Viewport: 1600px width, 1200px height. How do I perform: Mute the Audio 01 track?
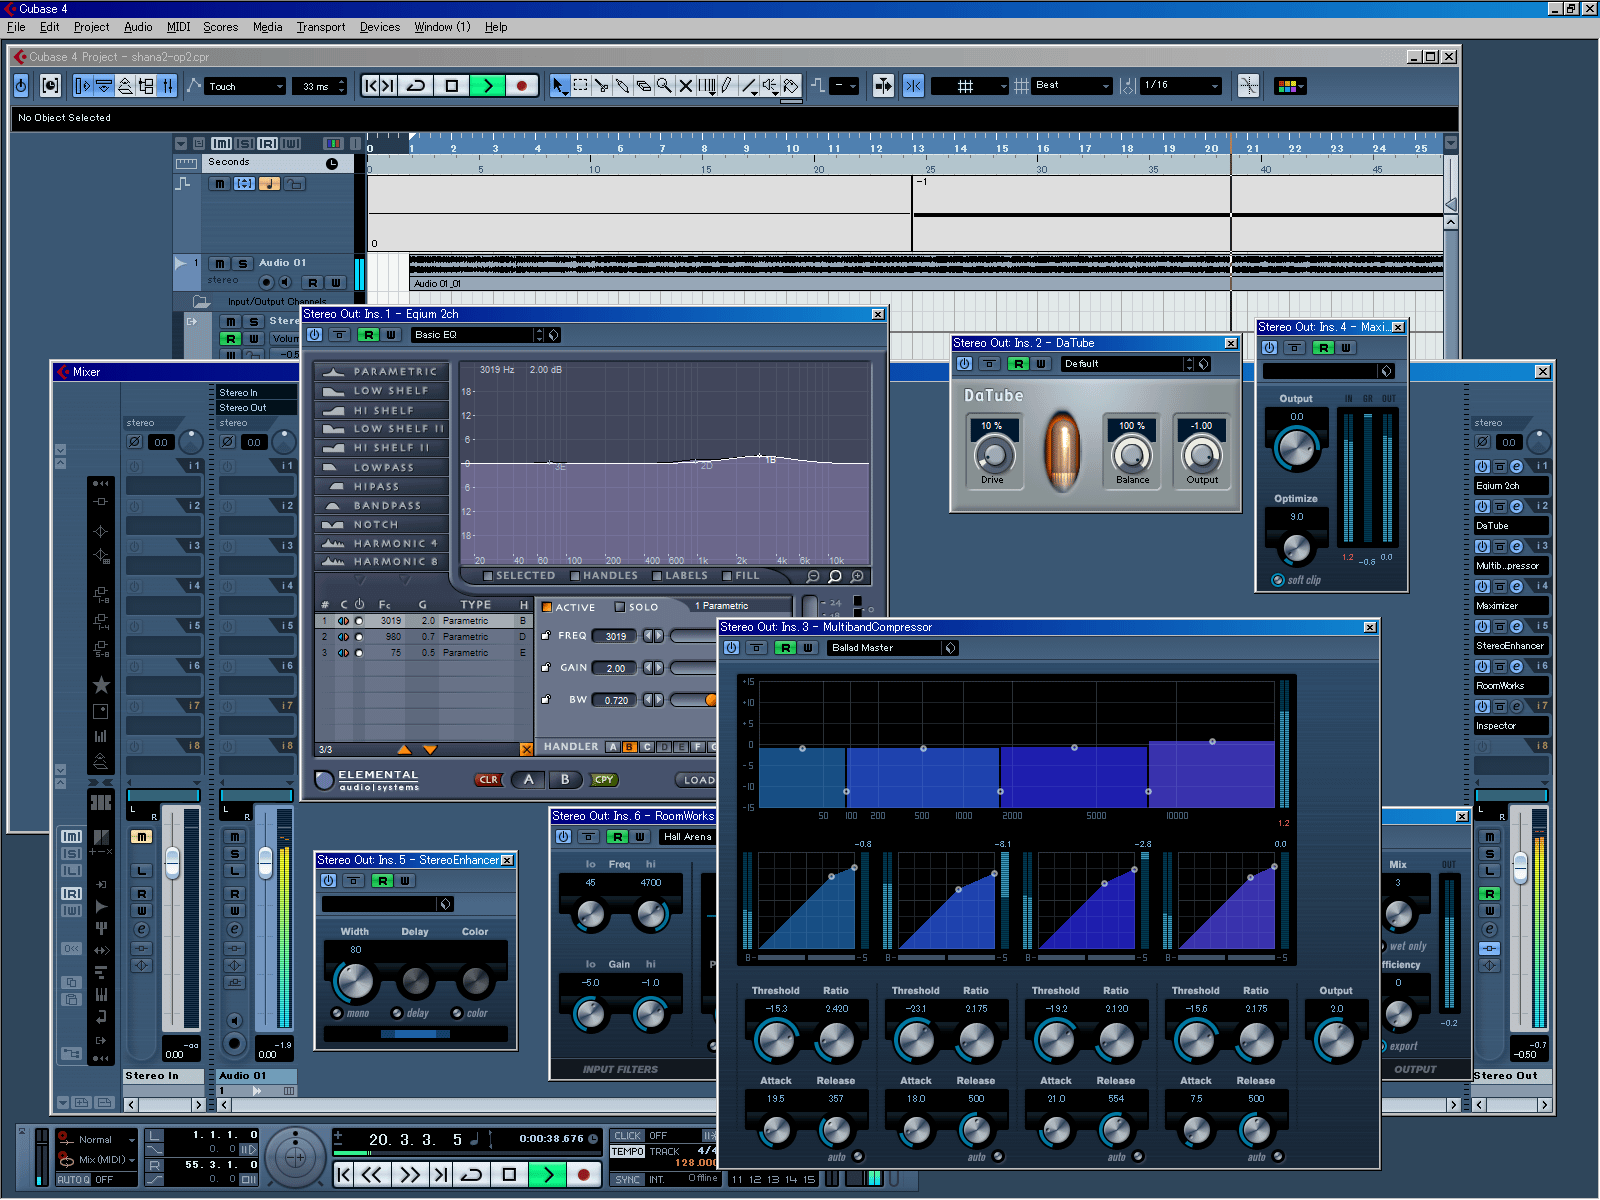(x=219, y=263)
